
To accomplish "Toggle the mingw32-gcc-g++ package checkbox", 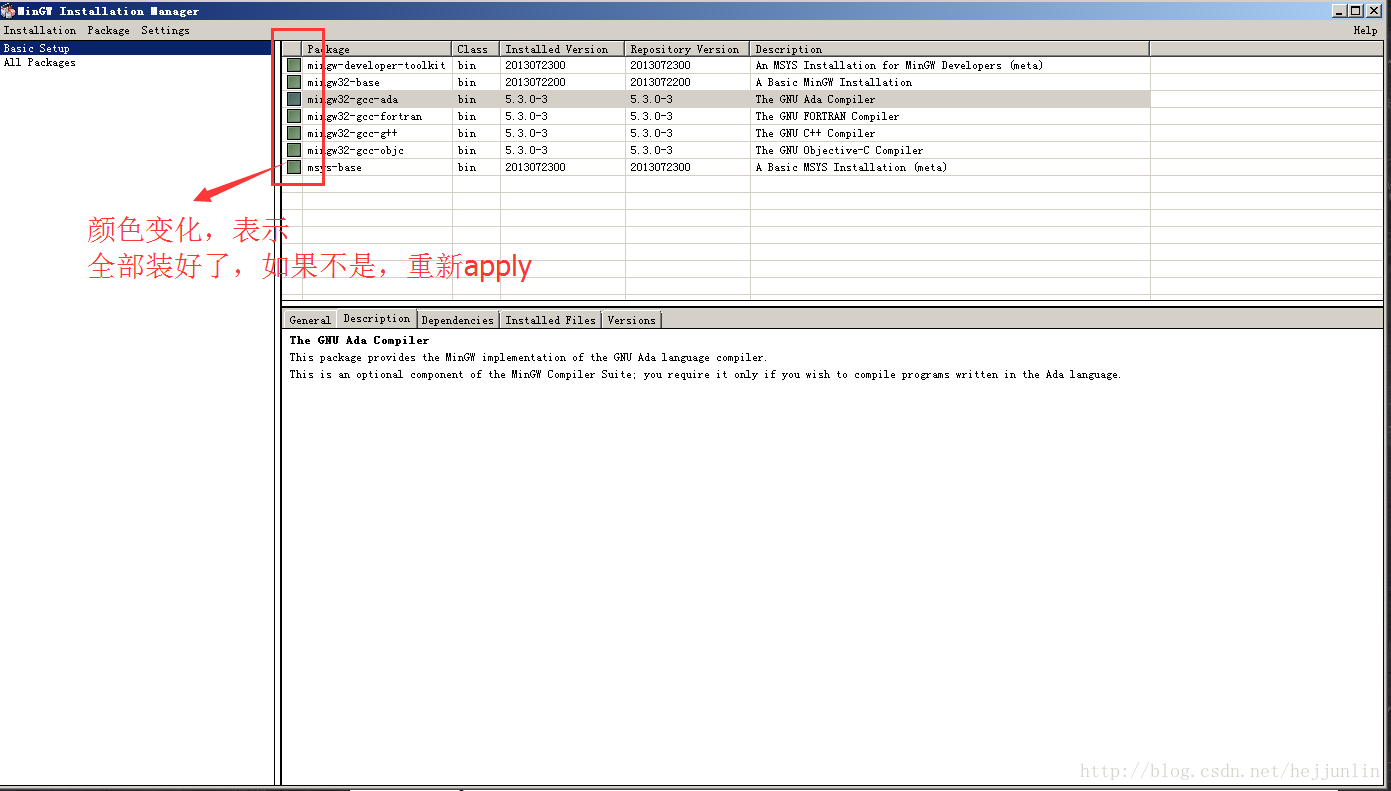I will pyautogui.click(x=294, y=133).
